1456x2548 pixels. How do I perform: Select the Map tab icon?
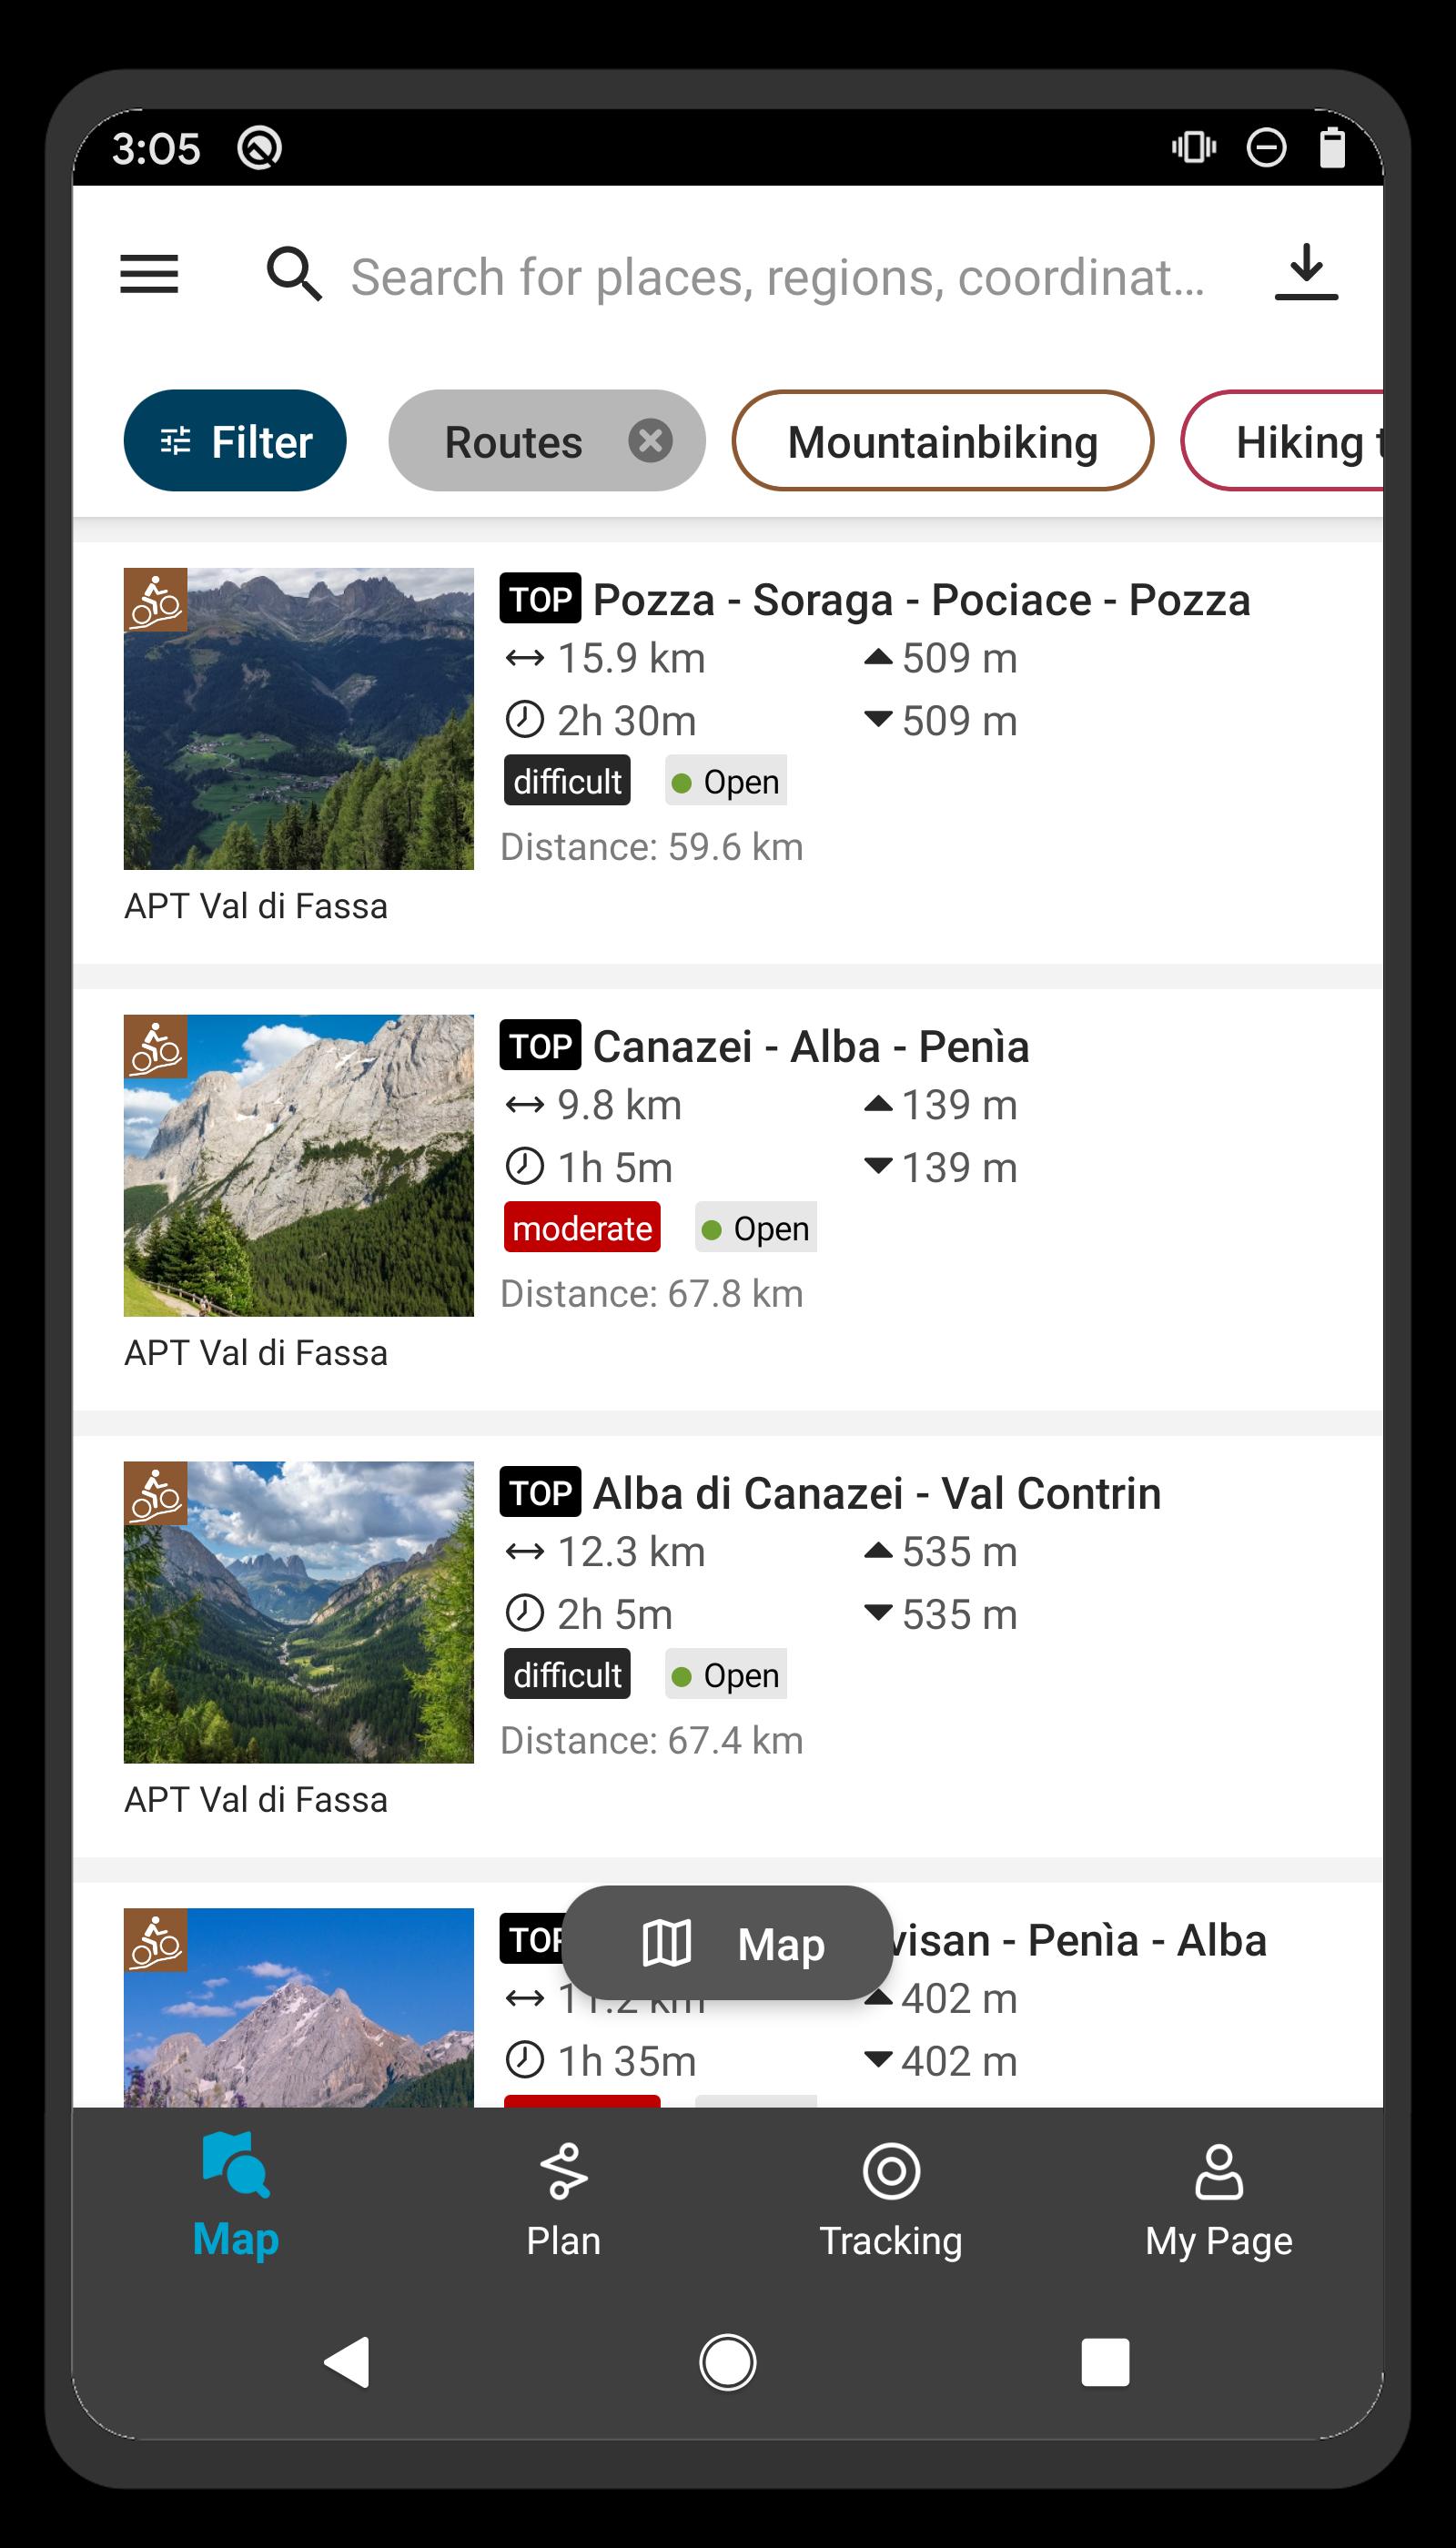click(x=236, y=2165)
